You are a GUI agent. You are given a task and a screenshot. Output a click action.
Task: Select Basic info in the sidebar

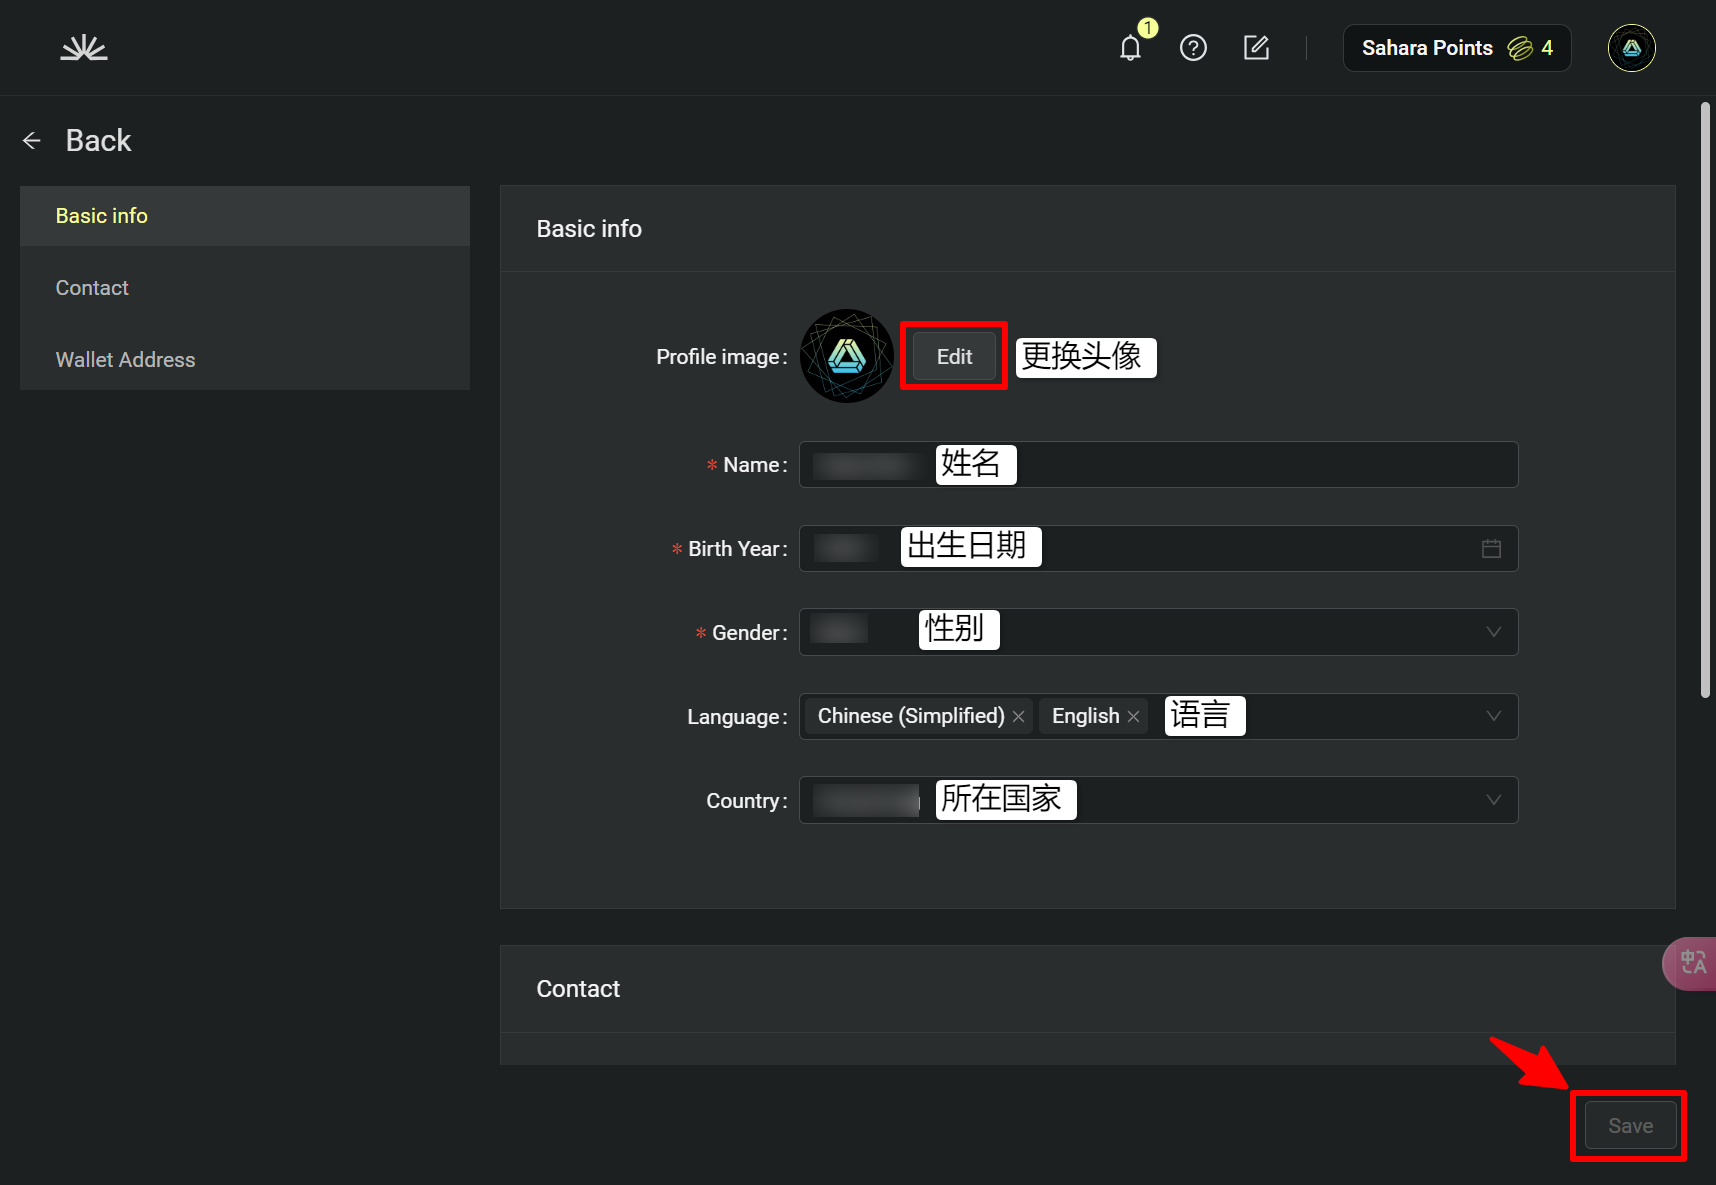[102, 216]
